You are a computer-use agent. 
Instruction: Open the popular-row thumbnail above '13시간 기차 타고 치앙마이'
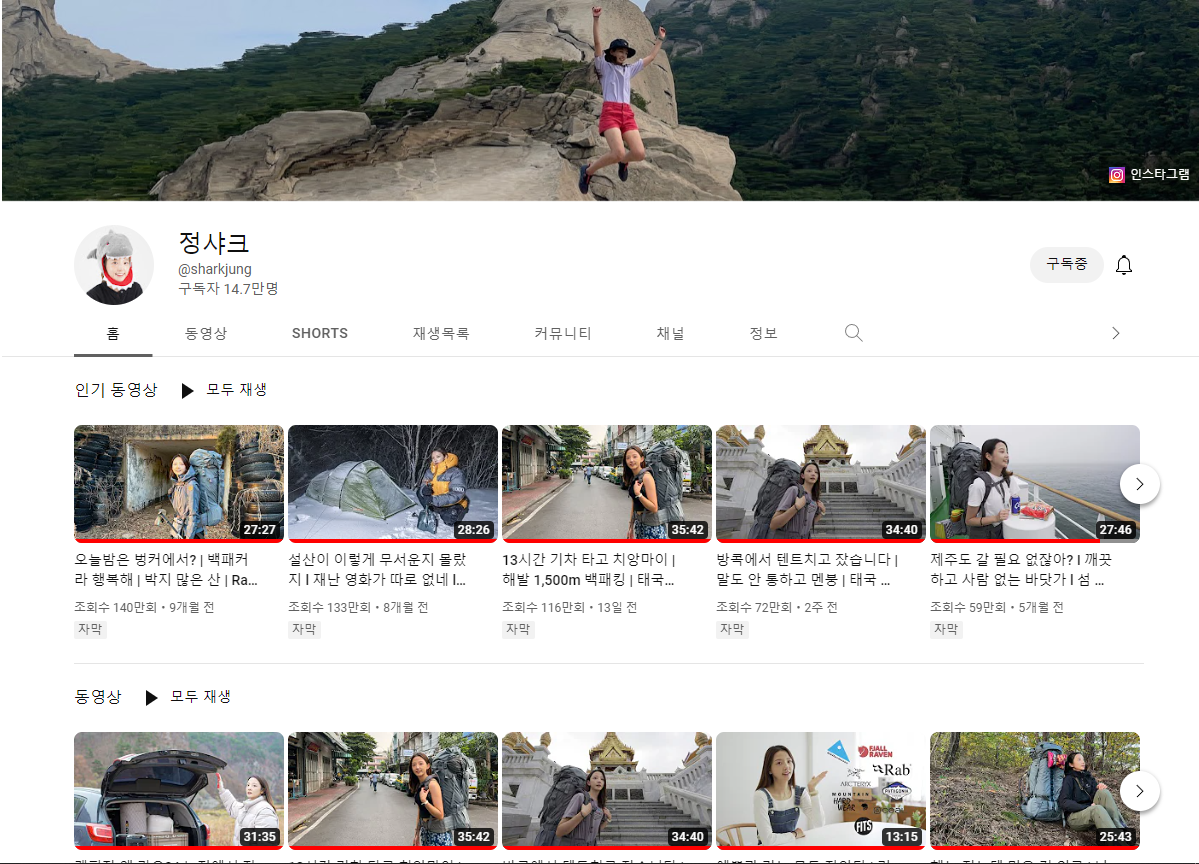tap(607, 484)
